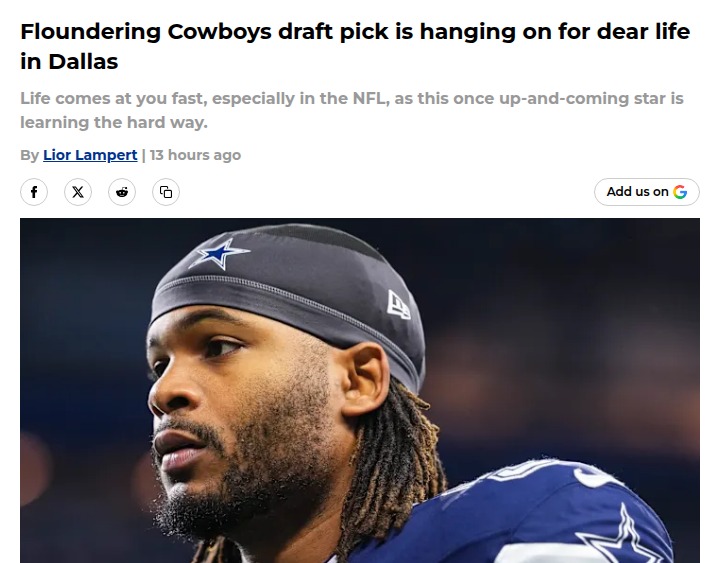The width and height of the screenshot is (720, 563).
Task: Share the article on X
Action: pyautogui.click(x=78, y=192)
